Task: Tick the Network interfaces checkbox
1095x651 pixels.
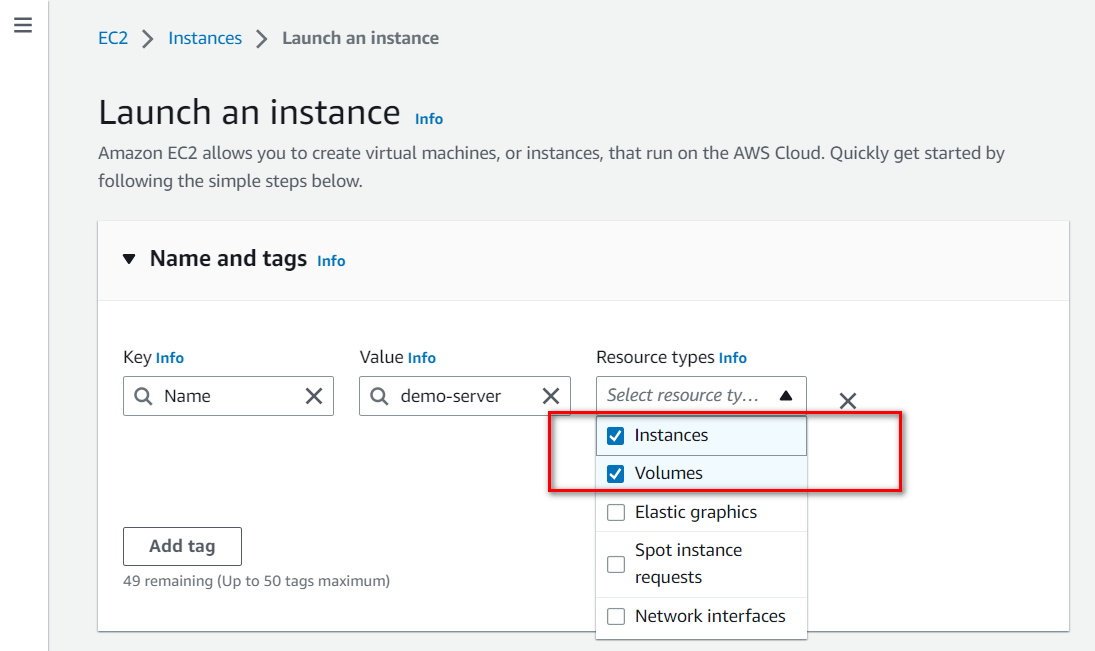Action: coord(616,616)
